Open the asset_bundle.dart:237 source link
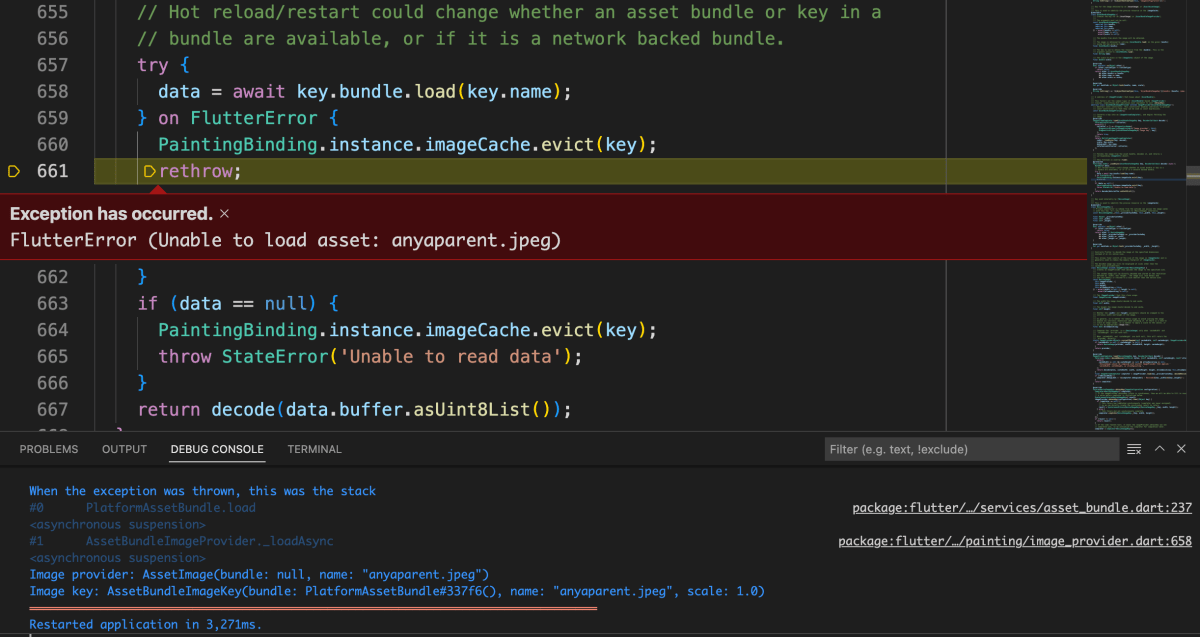The image size is (1200, 637). (x=1022, y=508)
